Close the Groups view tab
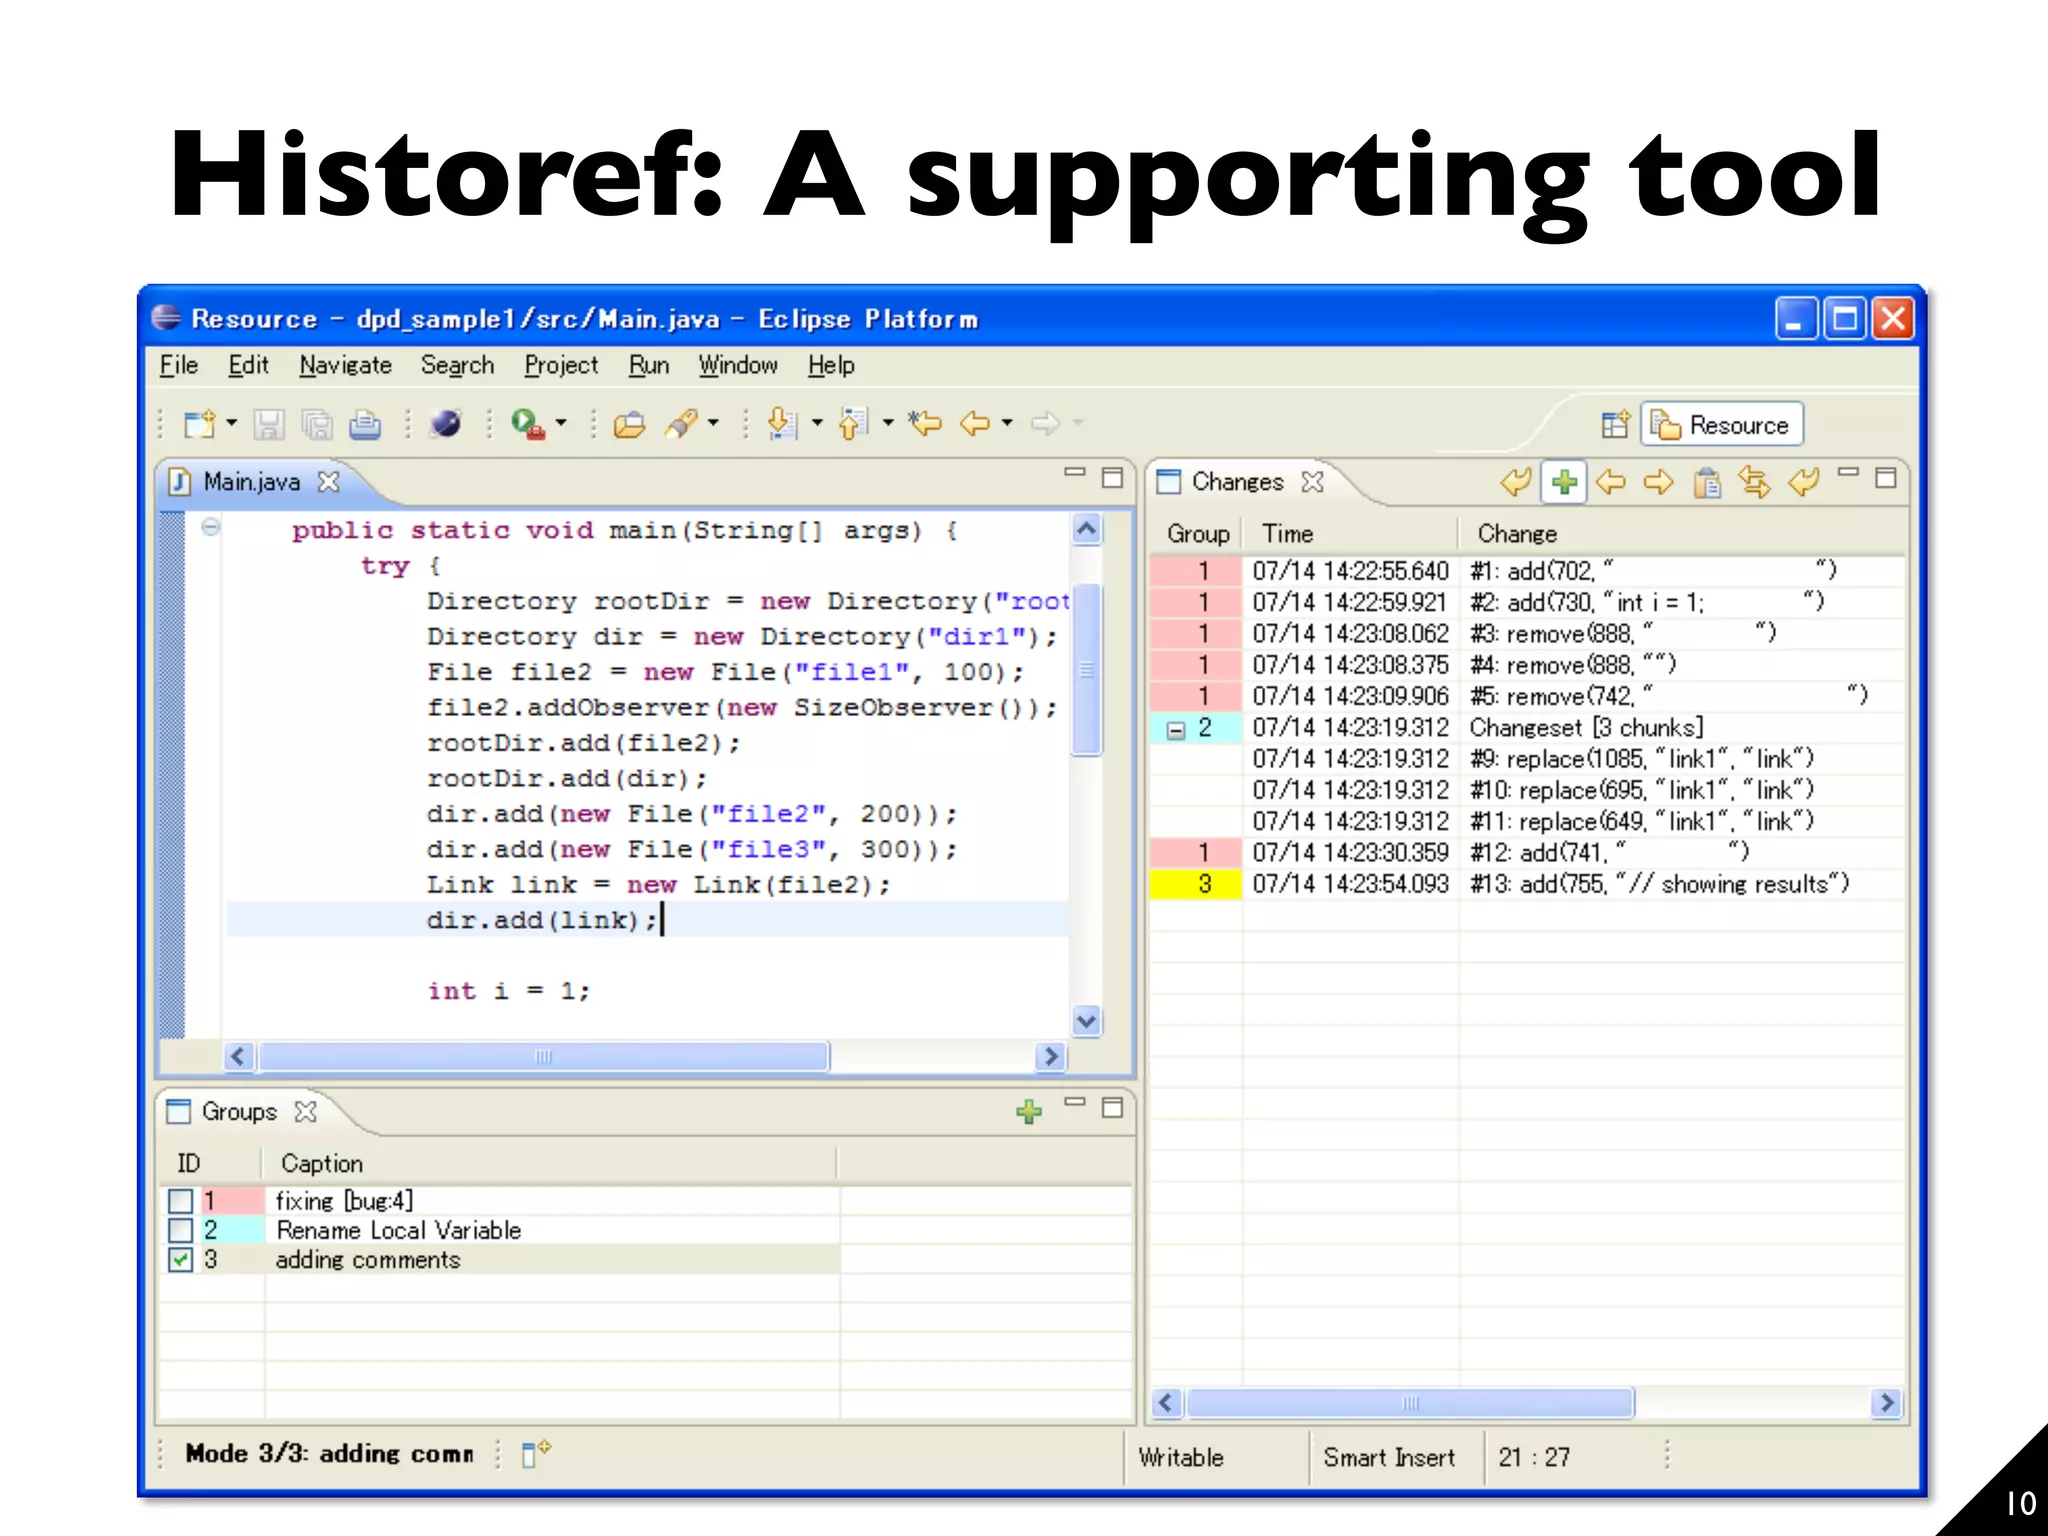The height and width of the screenshot is (1536, 2048). click(x=306, y=1111)
